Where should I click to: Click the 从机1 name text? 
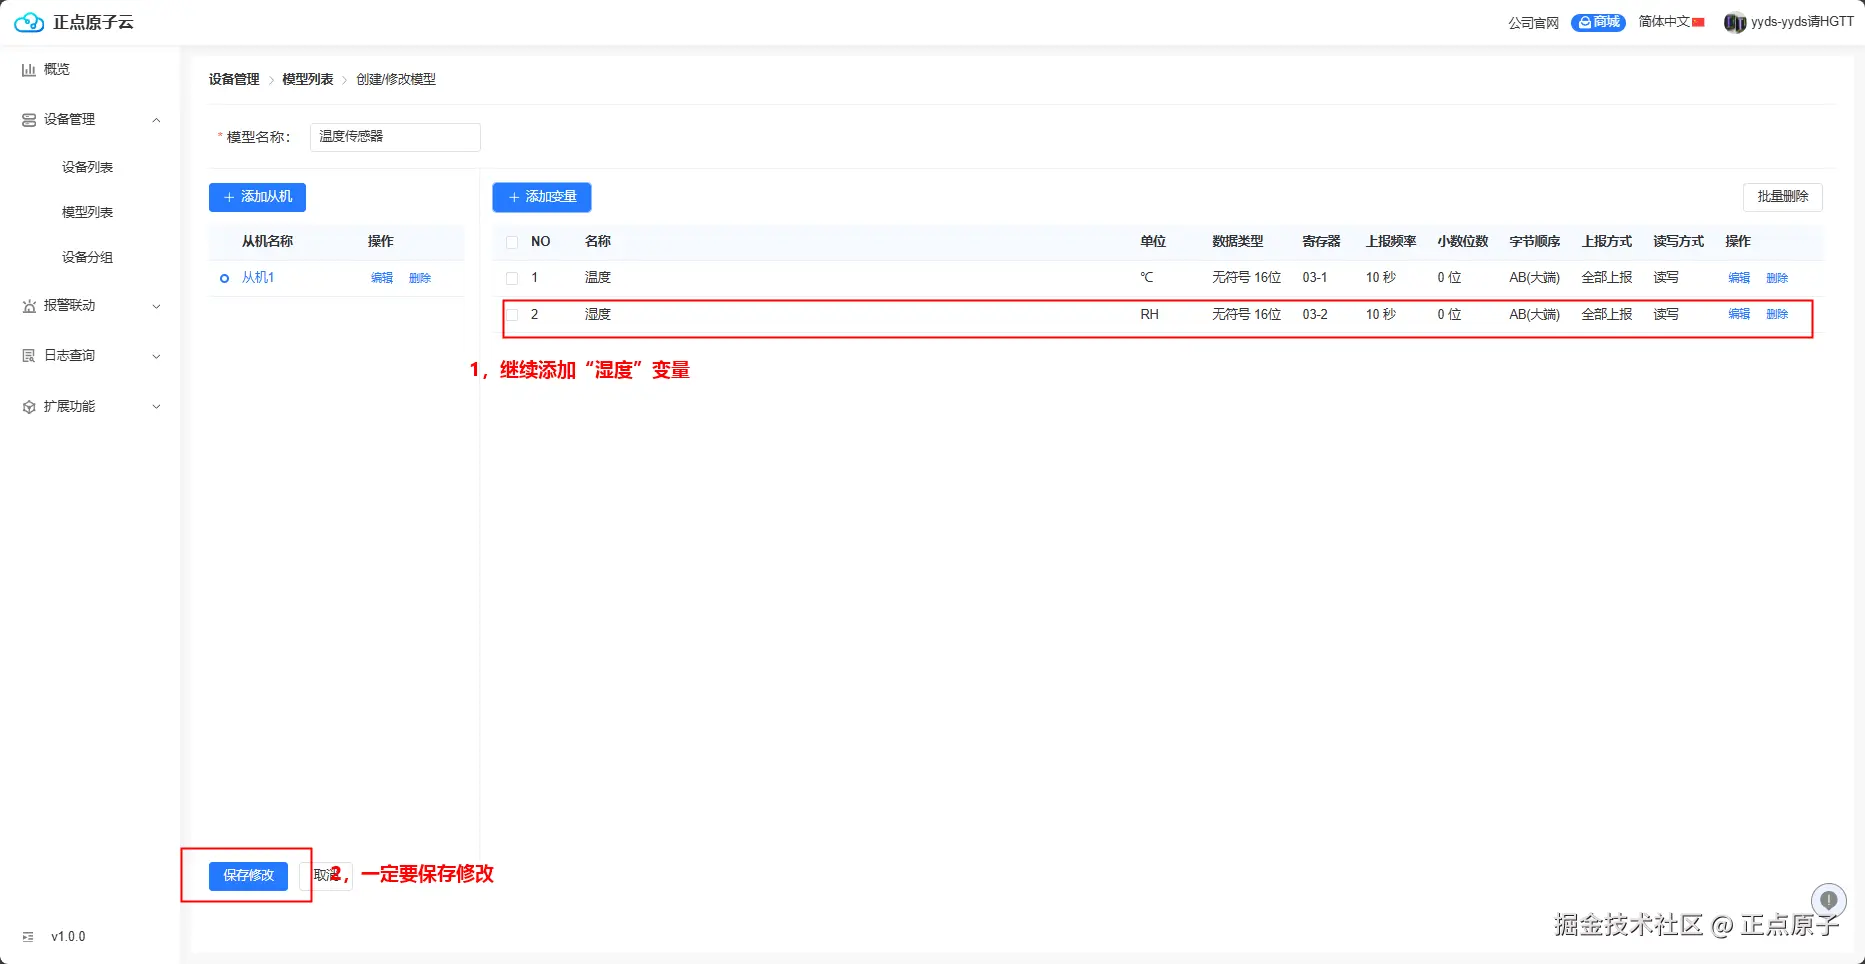(x=258, y=278)
